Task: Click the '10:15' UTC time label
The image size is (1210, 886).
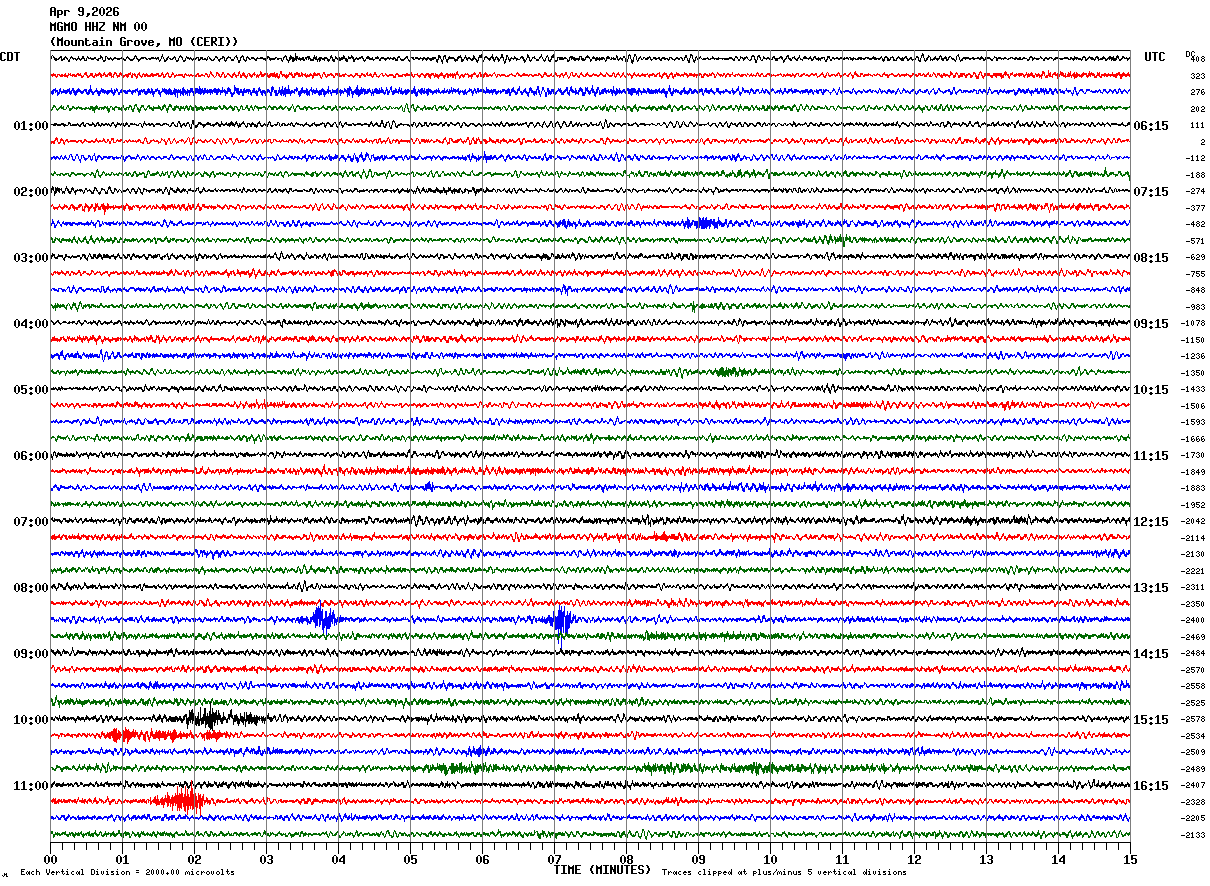Action: click(1151, 390)
